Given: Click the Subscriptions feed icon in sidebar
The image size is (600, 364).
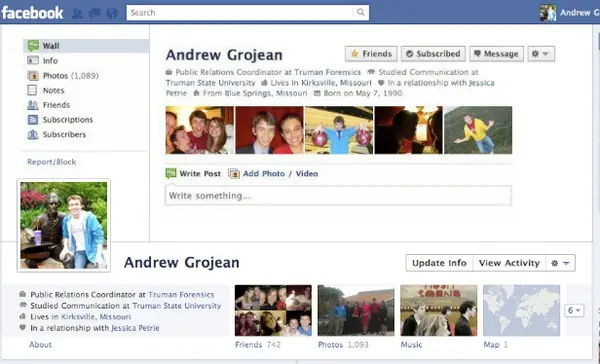Looking at the screenshot, I should [x=33, y=120].
